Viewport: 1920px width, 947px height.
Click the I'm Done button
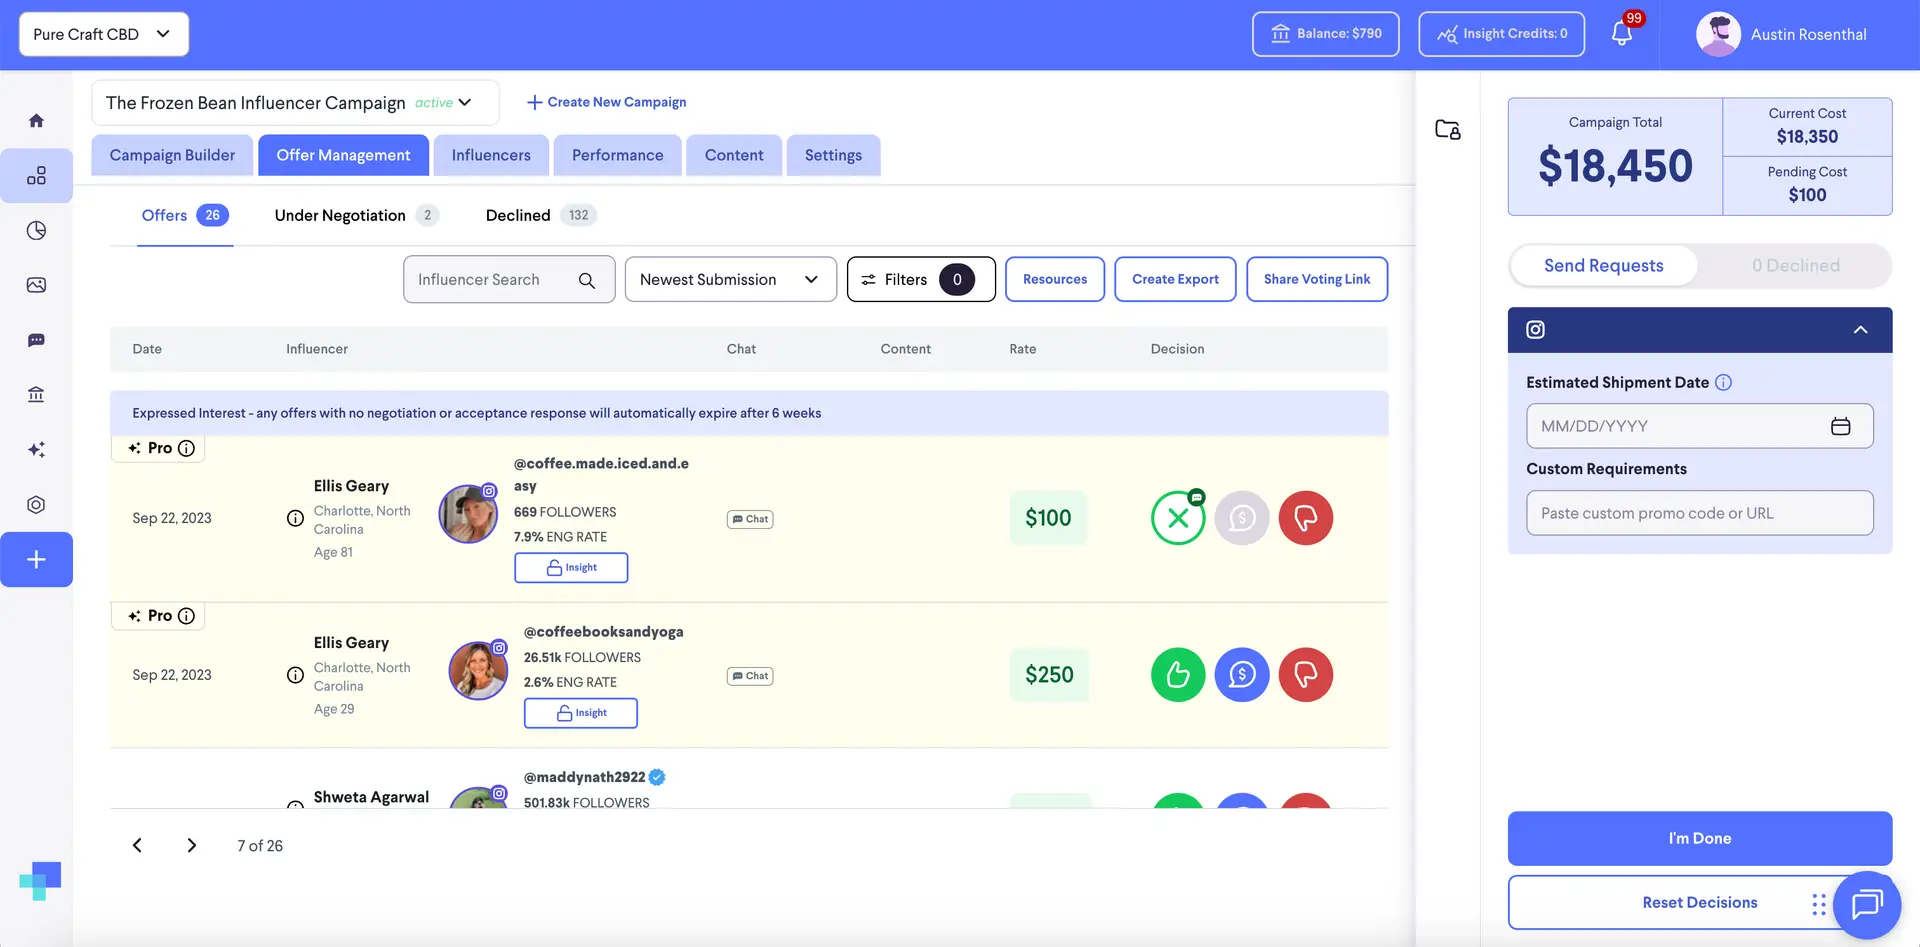pyautogui.click(x=1699, y=838)
